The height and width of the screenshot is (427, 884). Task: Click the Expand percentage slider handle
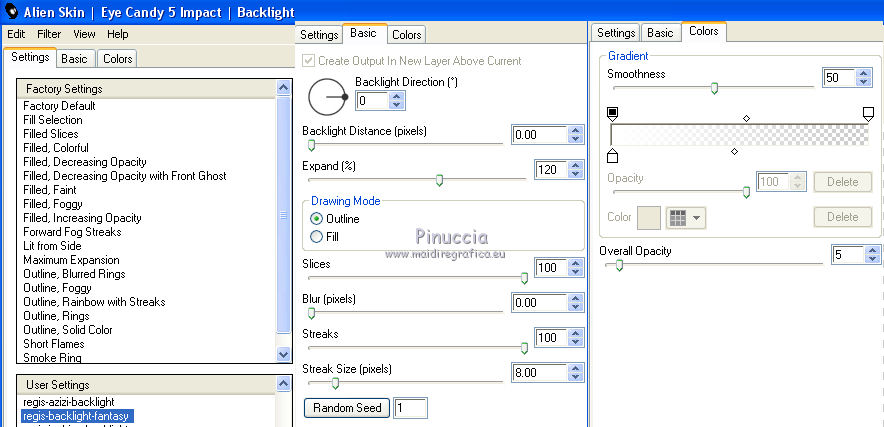(x=439, y=181)
